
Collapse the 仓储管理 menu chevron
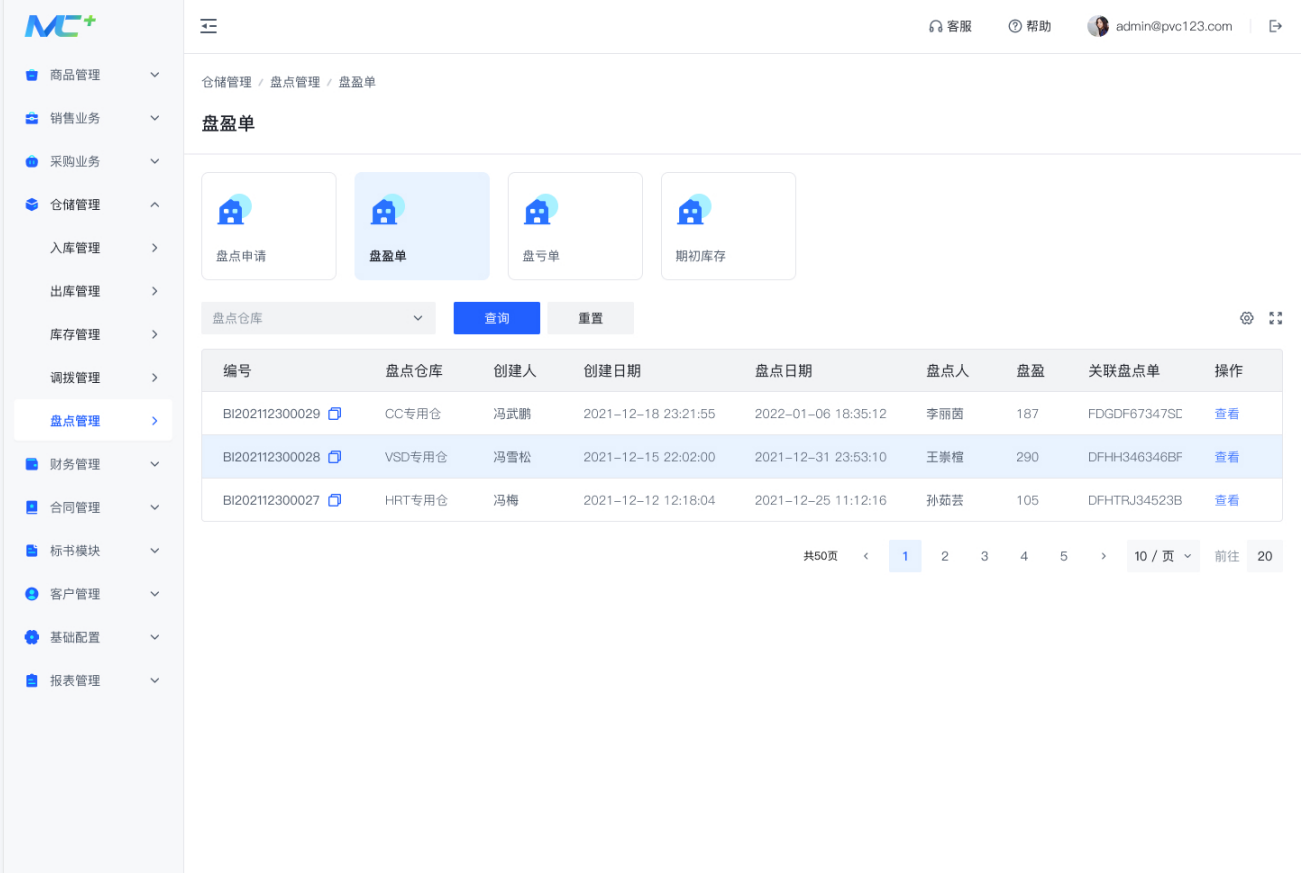coord(155,204)
